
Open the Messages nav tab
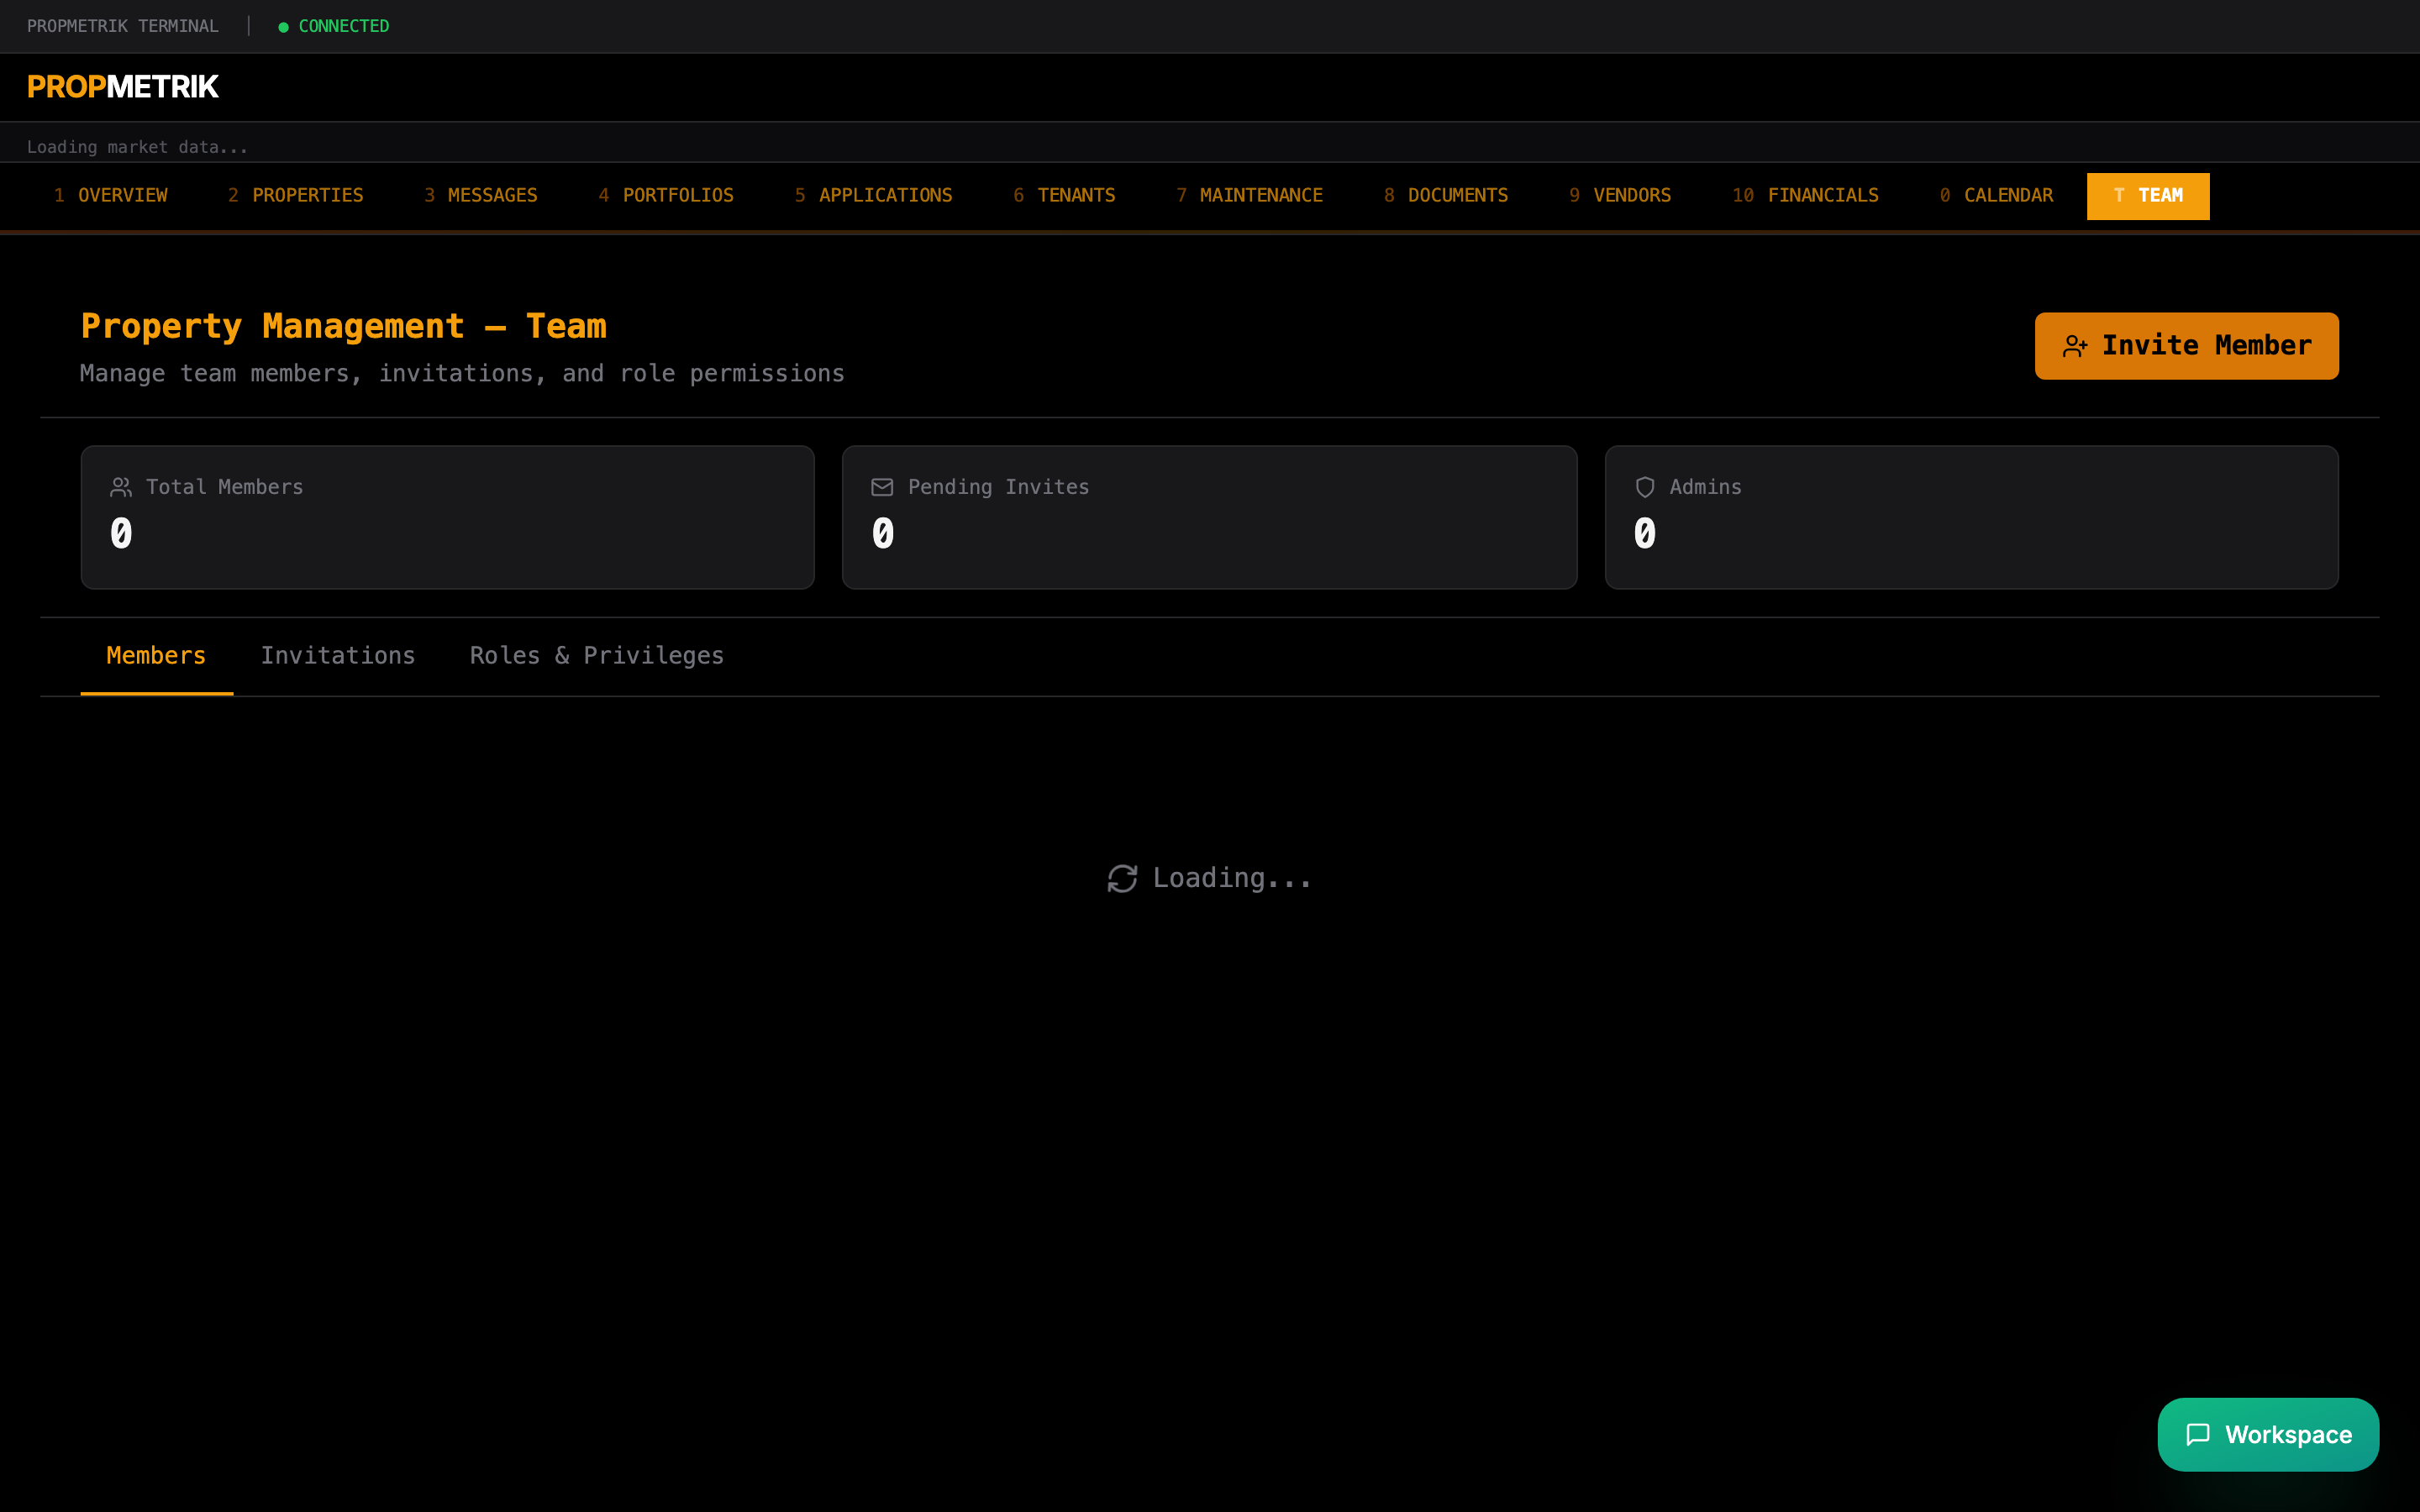[x=480, y=195]
